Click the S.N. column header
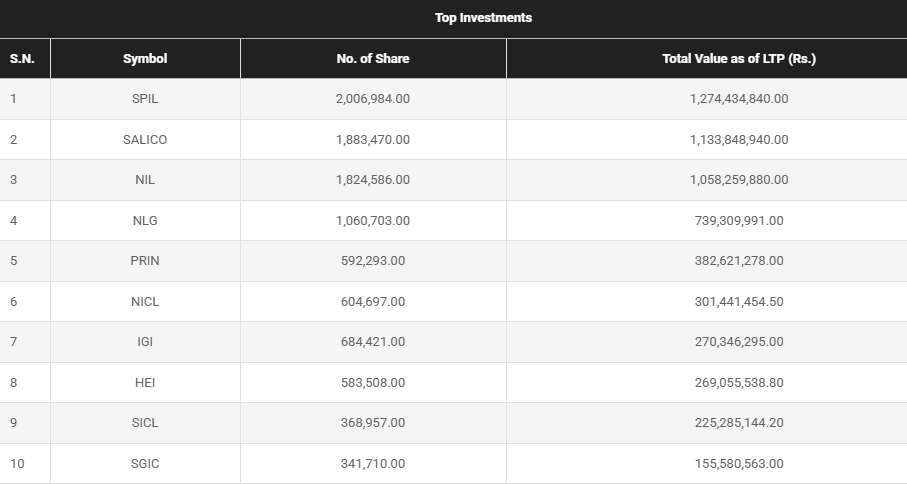 point(22,59)
